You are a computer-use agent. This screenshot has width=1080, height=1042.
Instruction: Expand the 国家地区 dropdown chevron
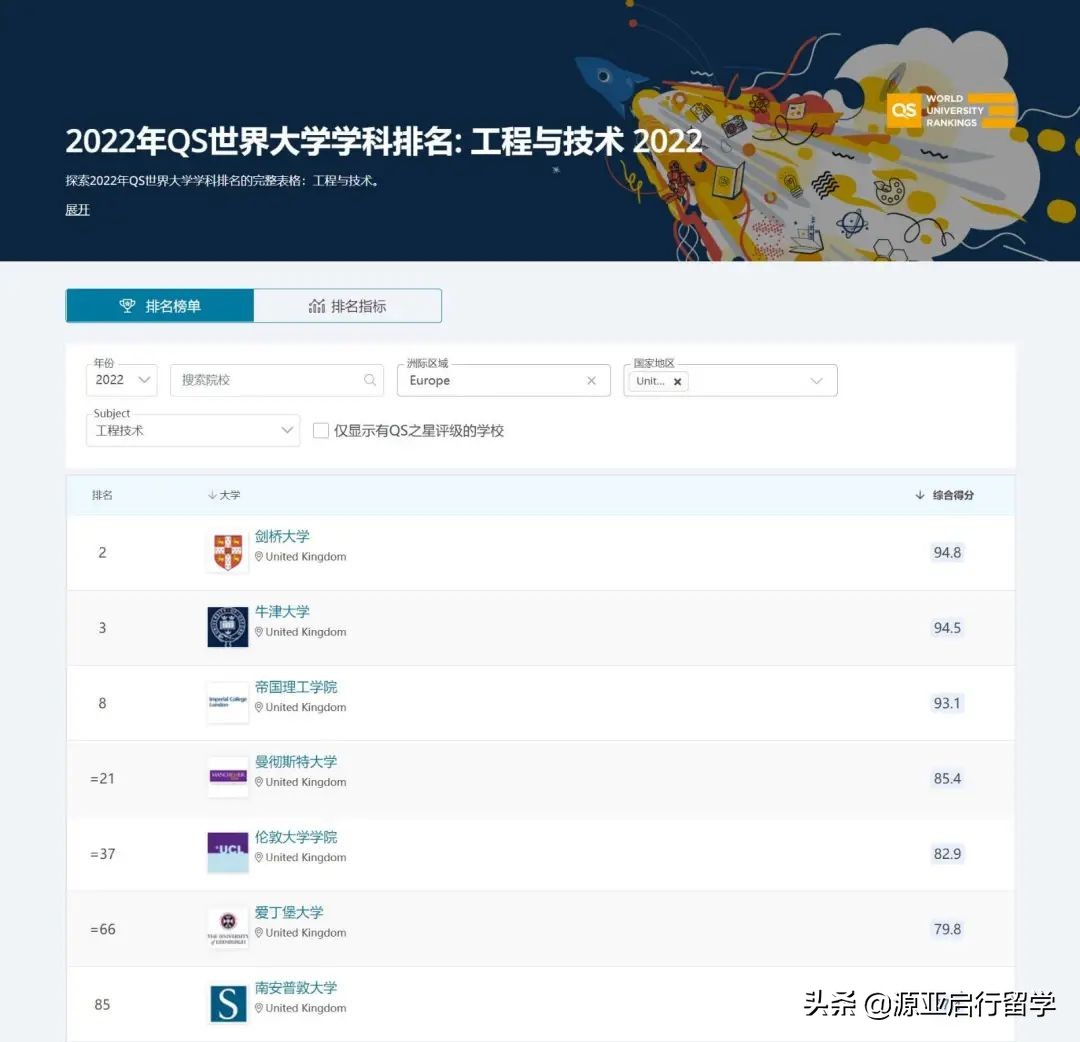[817, 380]
